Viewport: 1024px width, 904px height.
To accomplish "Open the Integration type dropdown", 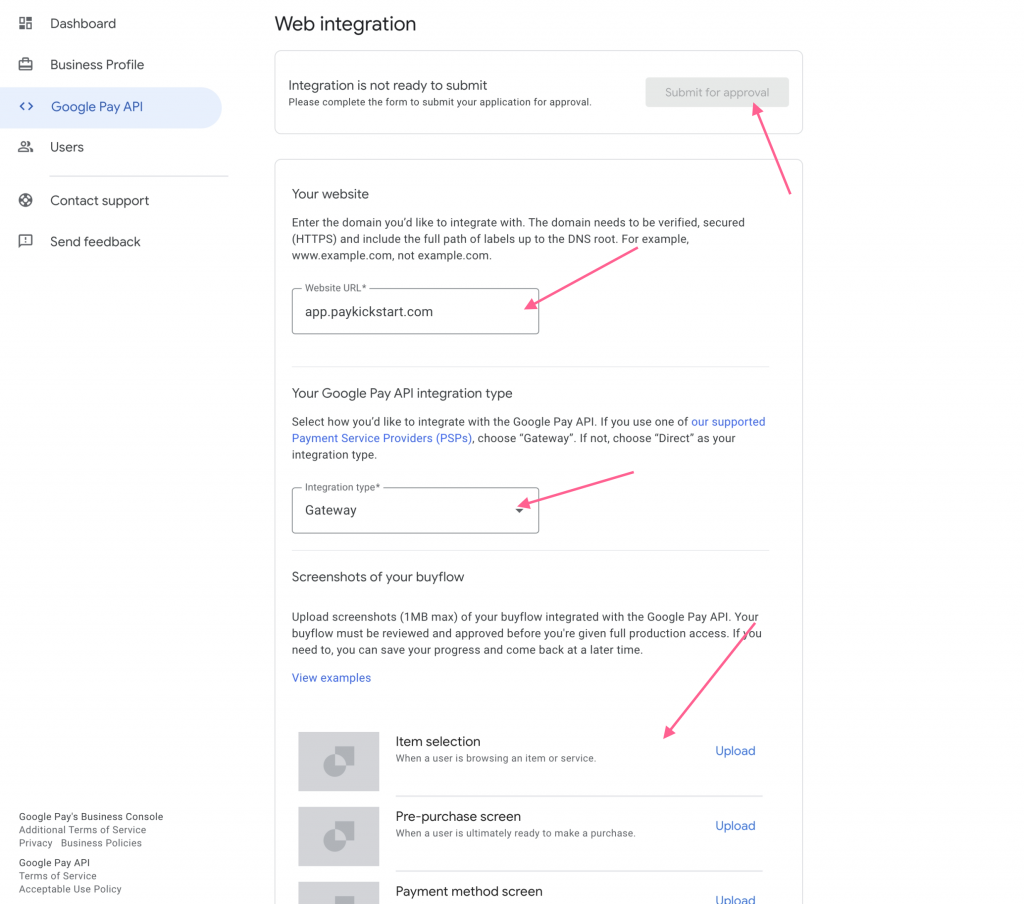I will pyautogui.click(x=415, y=510).
